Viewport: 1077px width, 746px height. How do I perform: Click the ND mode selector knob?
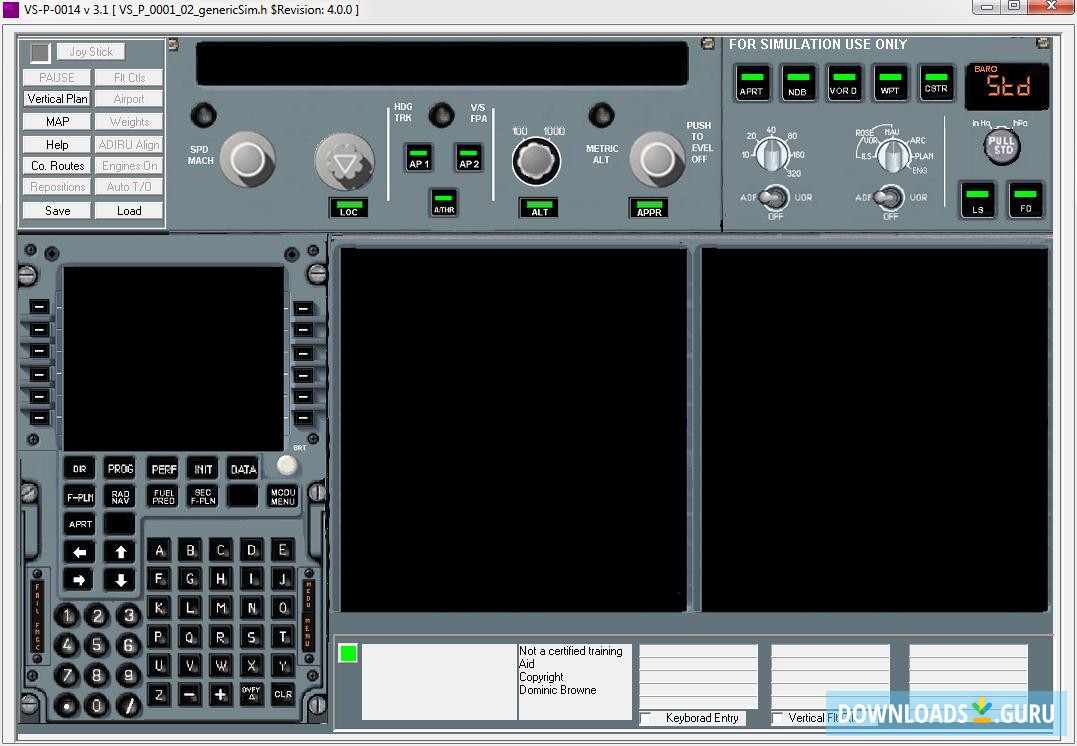point(891,154)
